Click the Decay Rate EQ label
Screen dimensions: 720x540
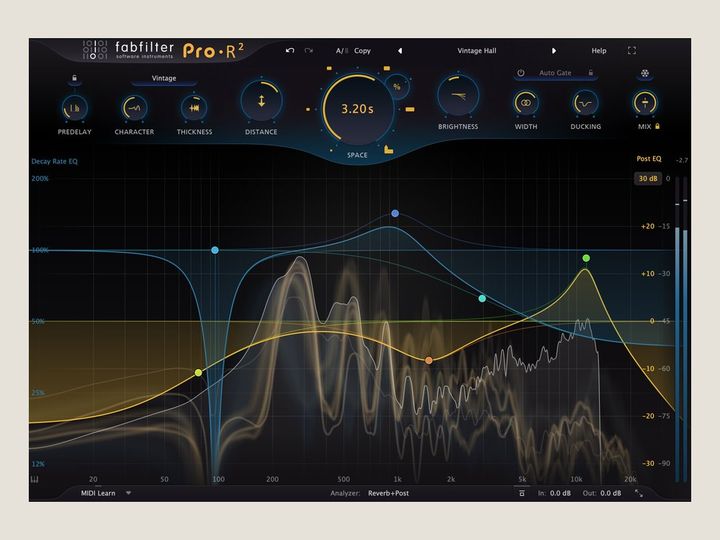[55, 161]
